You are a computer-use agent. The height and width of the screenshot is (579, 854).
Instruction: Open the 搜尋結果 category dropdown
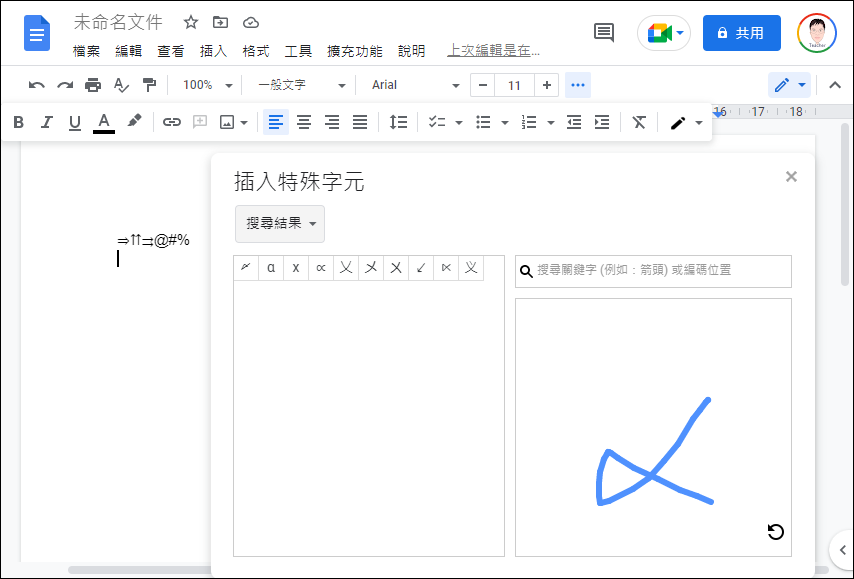click(x=280, y=223)
